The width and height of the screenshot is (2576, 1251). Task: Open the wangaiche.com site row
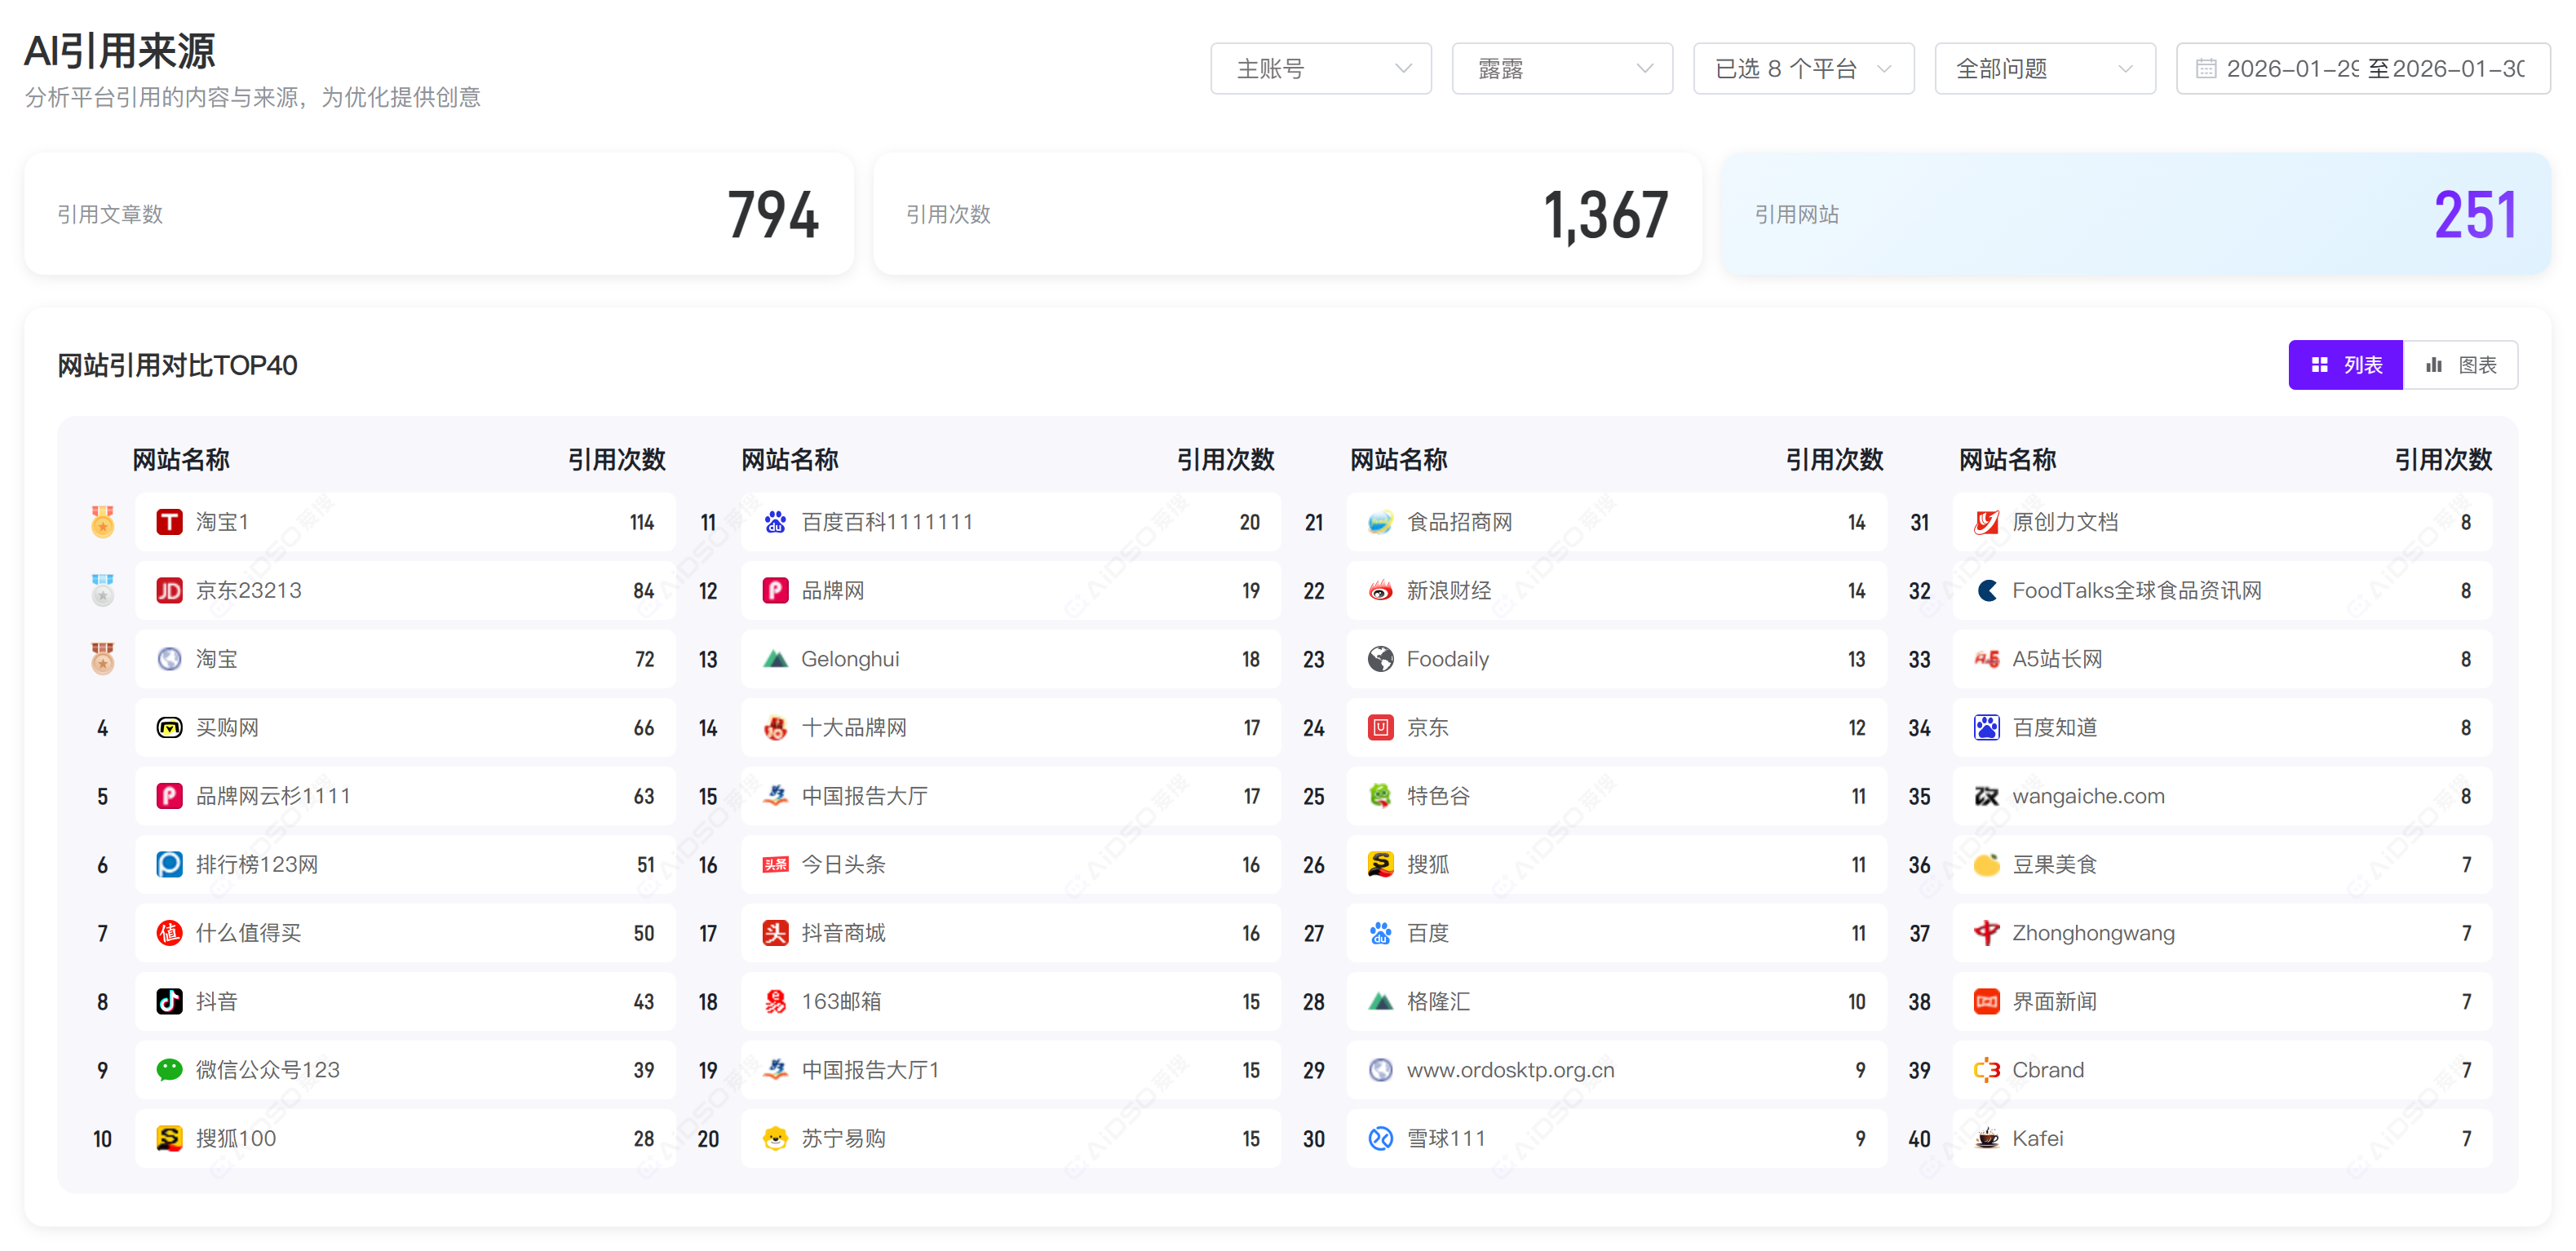(2088, 797)
